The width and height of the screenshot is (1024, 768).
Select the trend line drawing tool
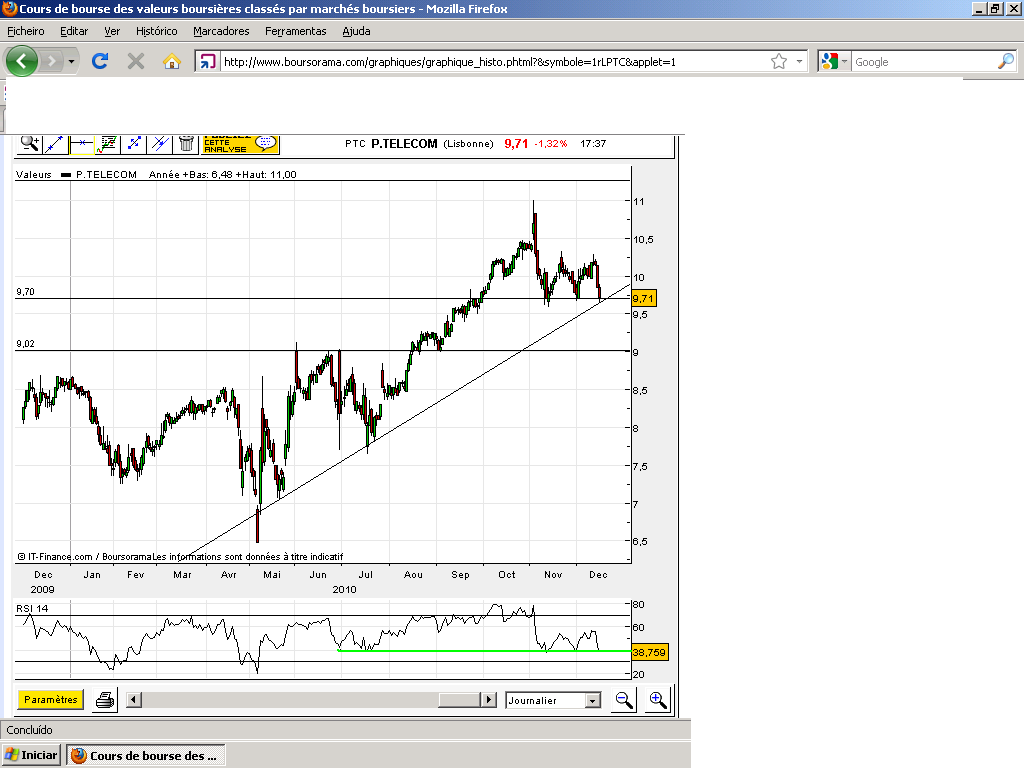(55, 144)
